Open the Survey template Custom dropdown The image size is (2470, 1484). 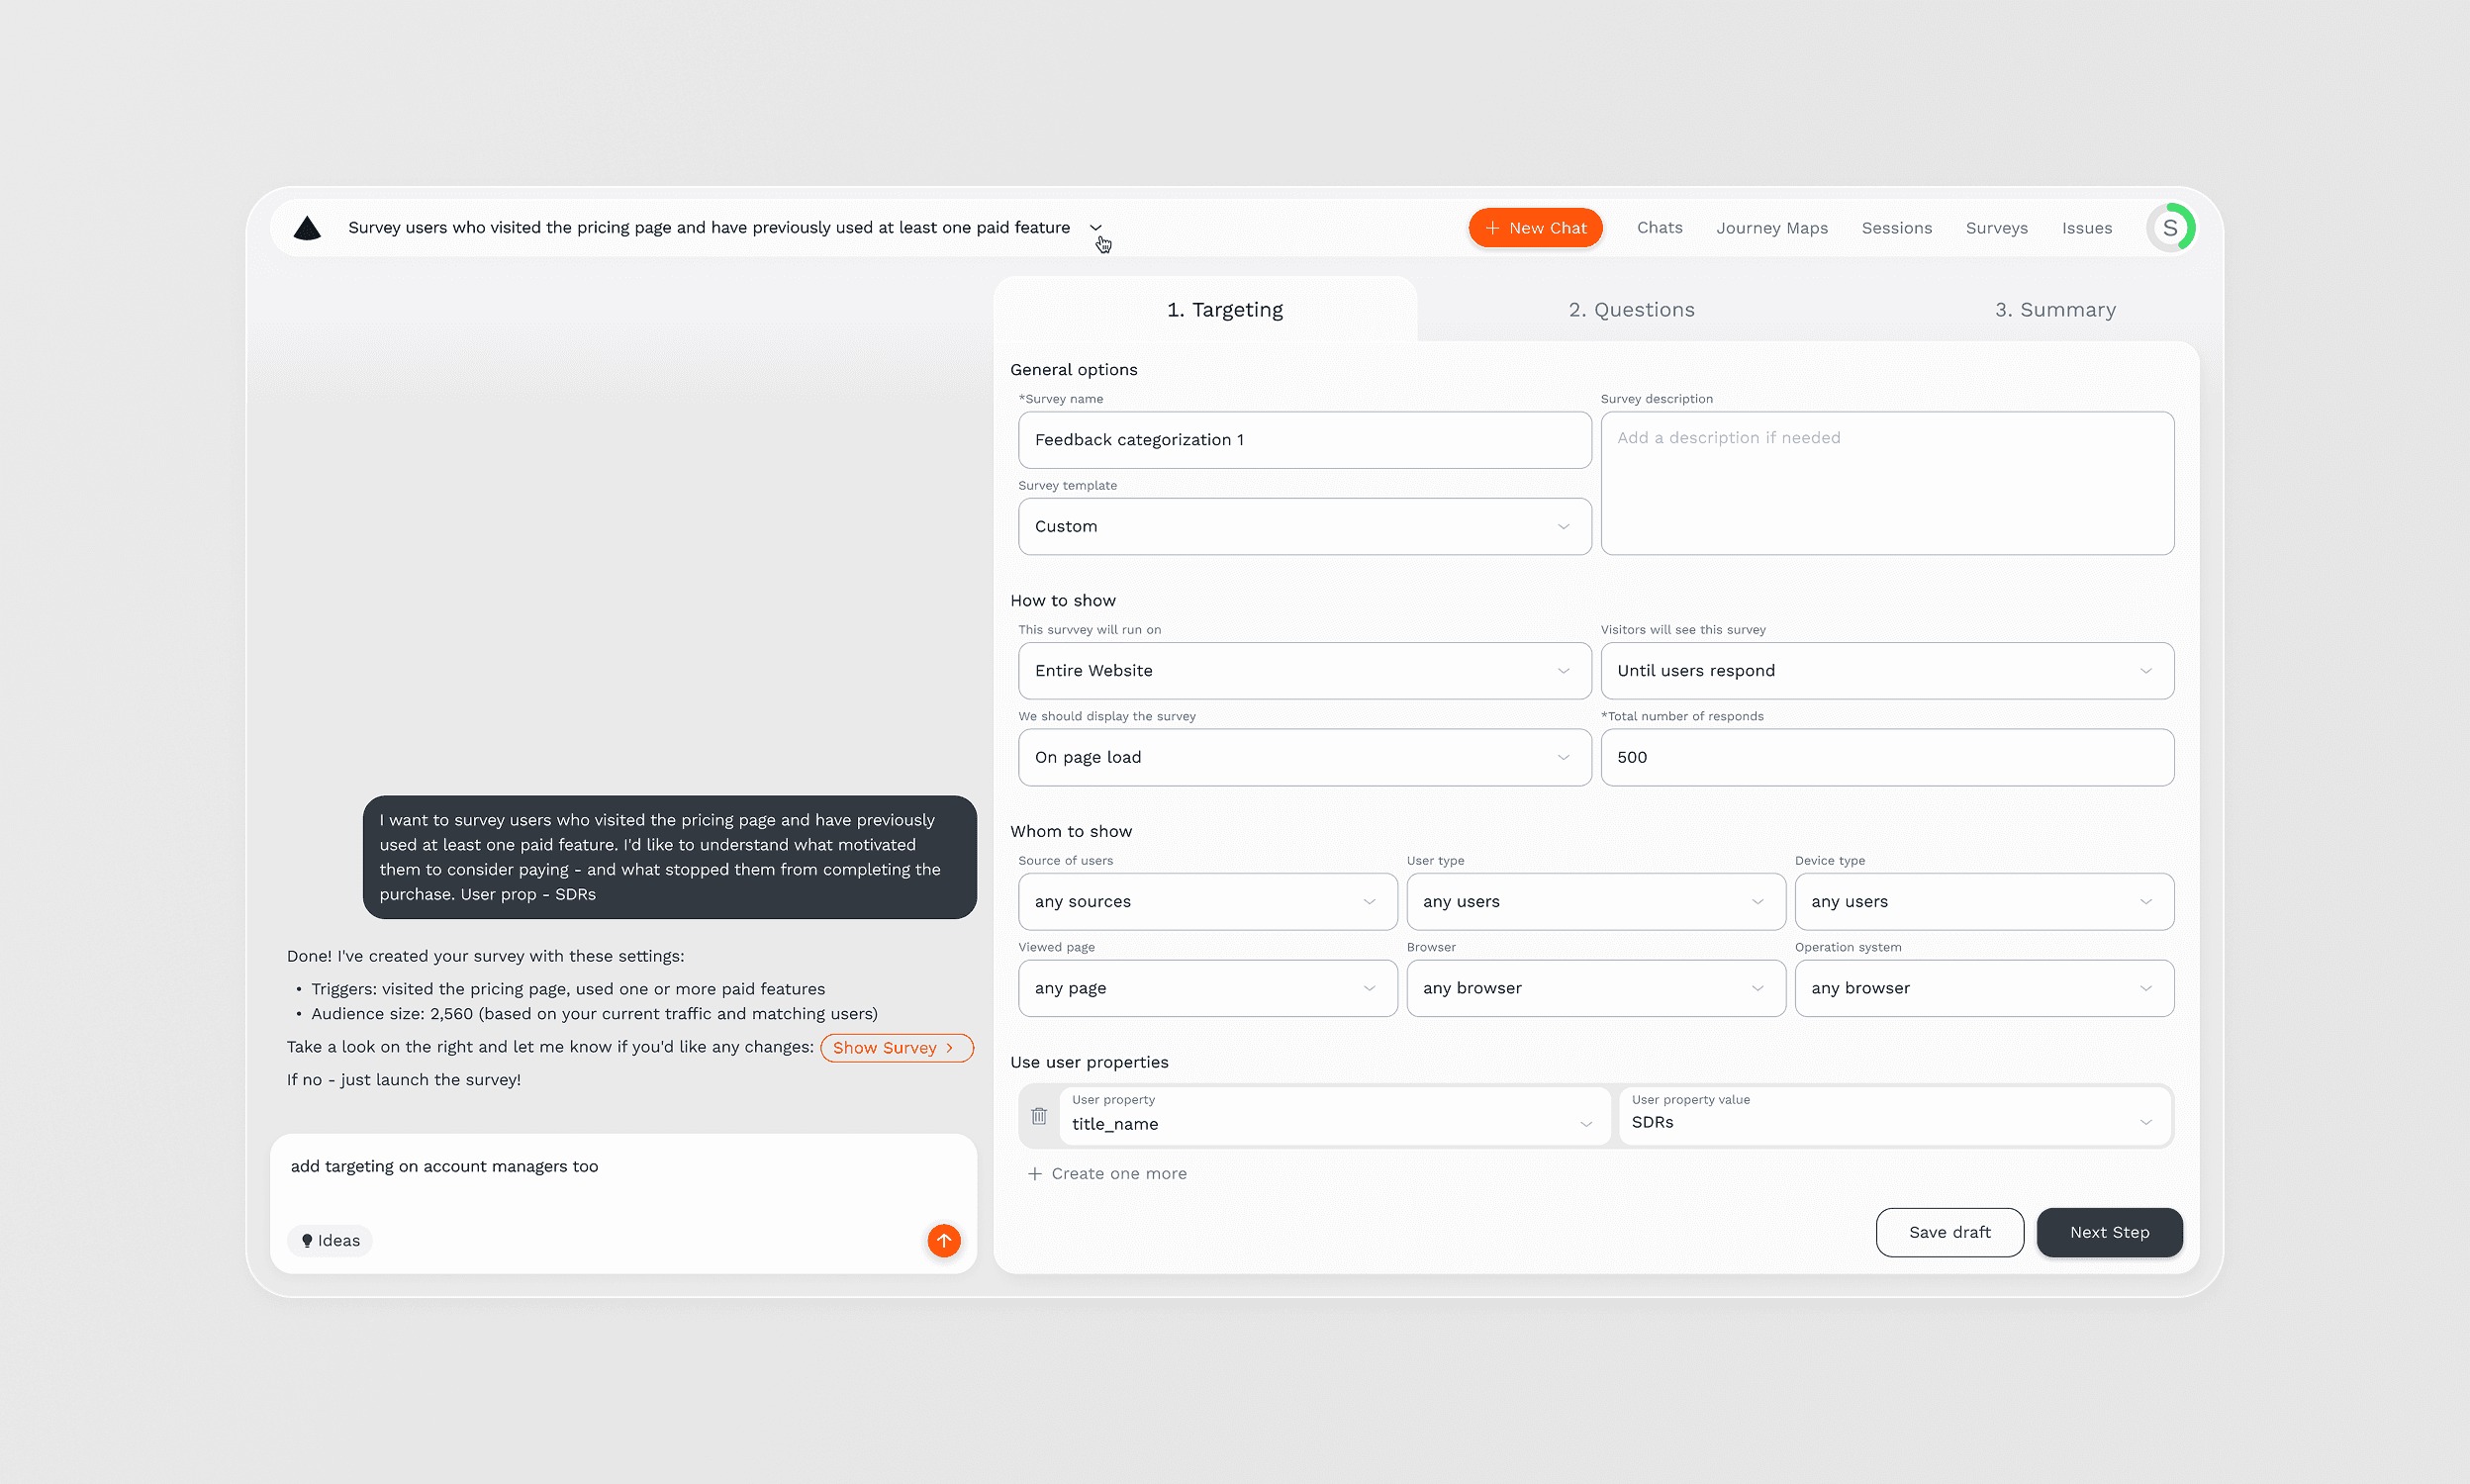1303,527
